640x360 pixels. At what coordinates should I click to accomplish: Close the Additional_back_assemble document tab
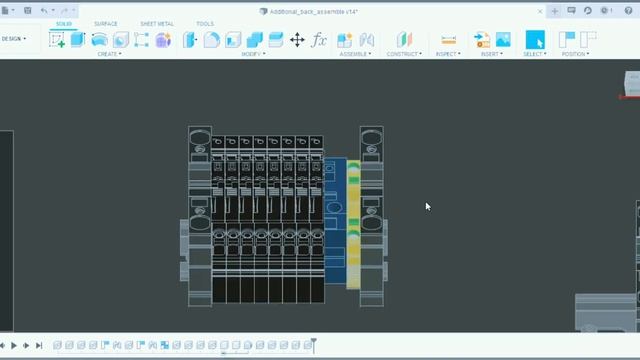tap(540, 11)
